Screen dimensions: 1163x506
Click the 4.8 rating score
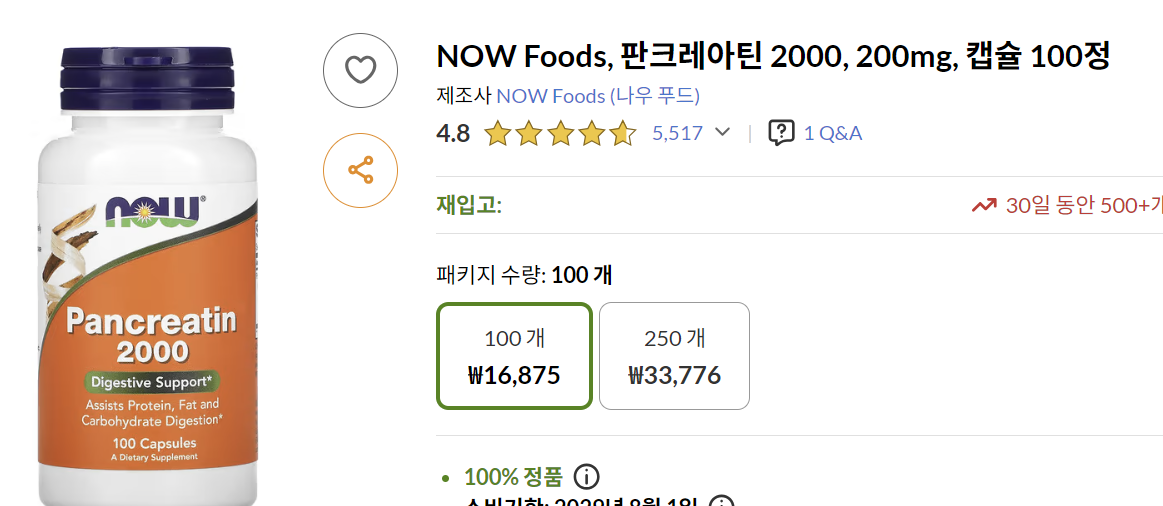[453, 133]
